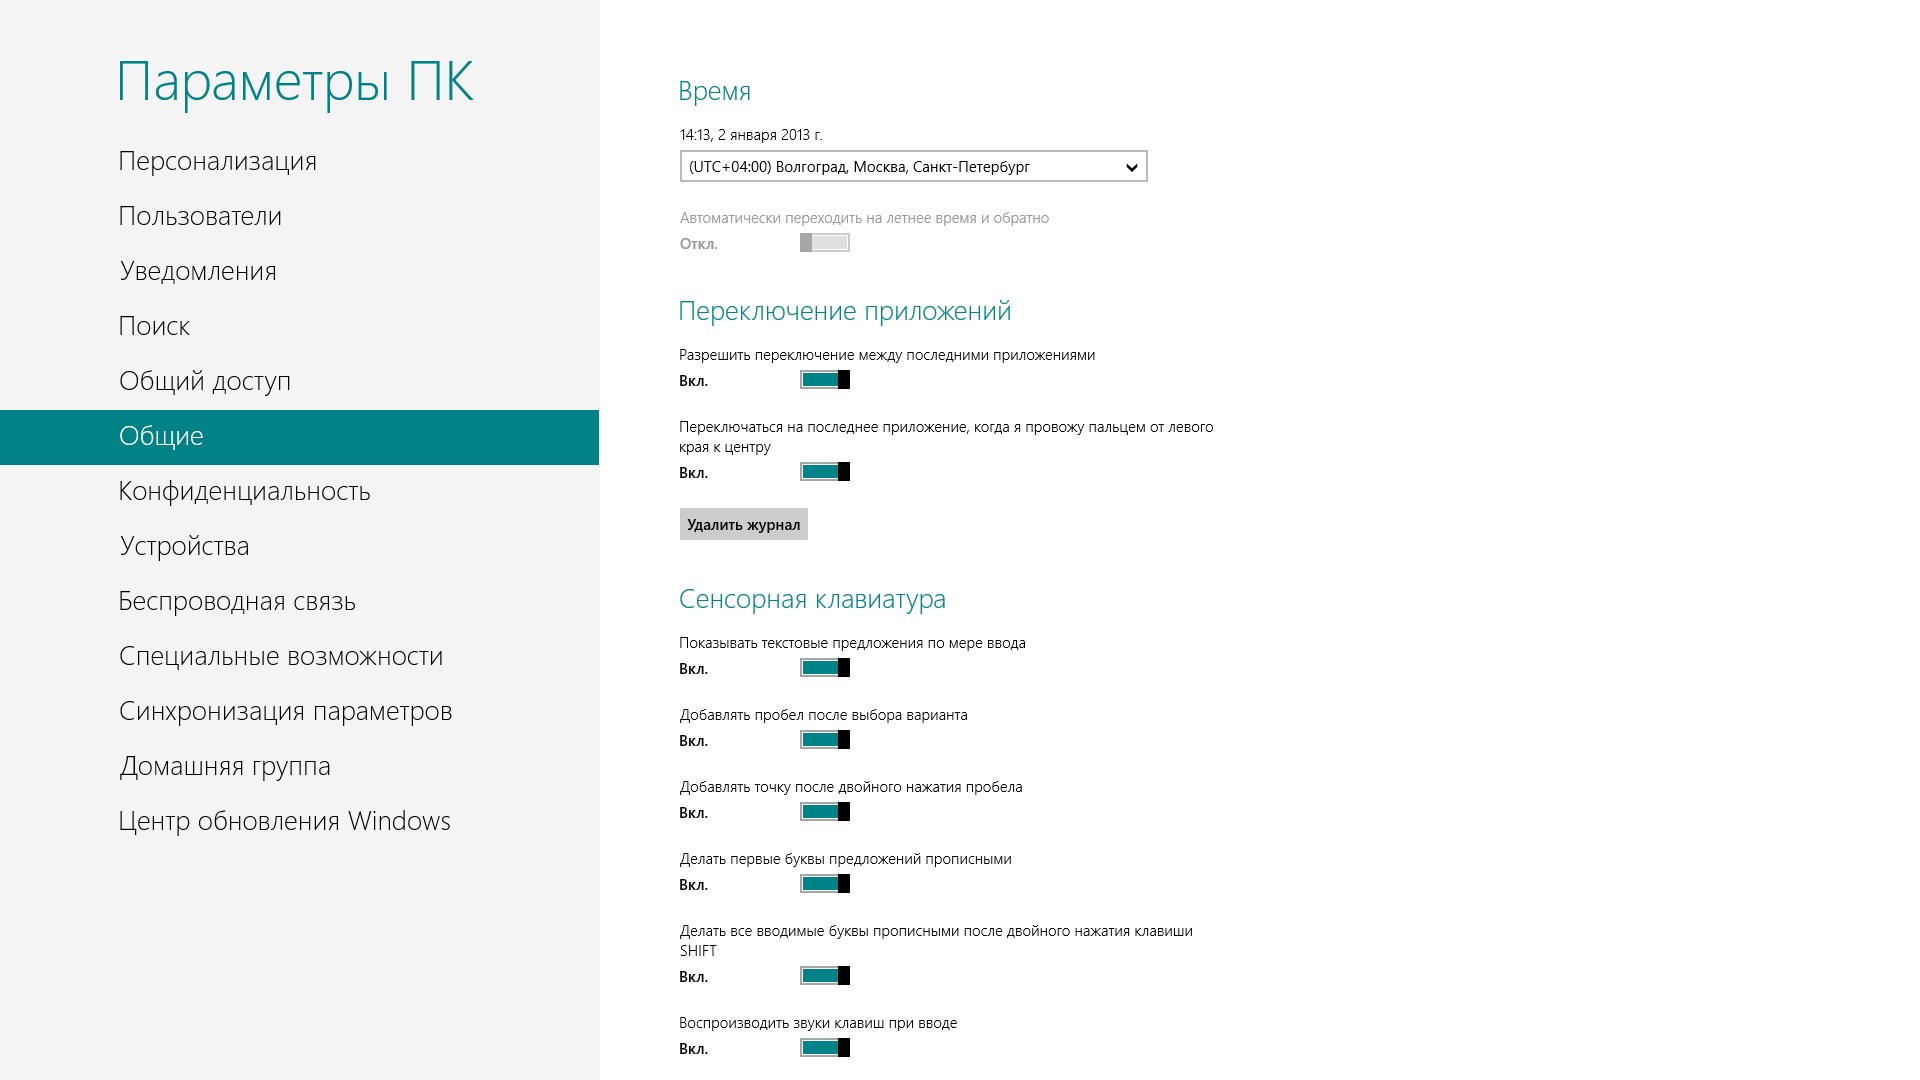Select Синхронизация параметров item
Viewport: 1920px width, 1080px height.
pos(285,712)
